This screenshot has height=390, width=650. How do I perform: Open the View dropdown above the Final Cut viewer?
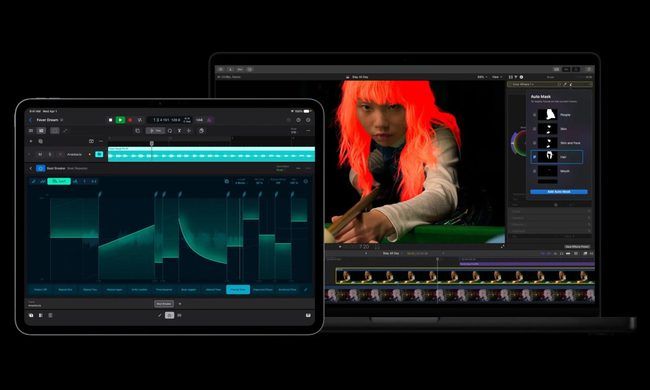497,77
